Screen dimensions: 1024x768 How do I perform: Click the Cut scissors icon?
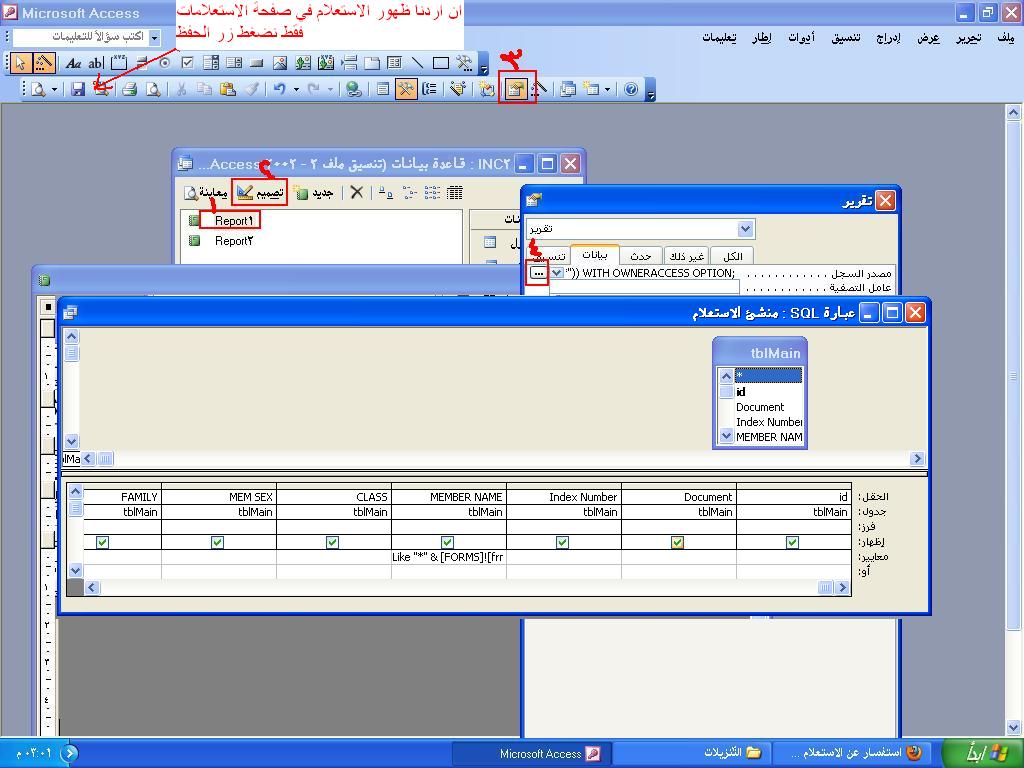click(x=182, y=89)
